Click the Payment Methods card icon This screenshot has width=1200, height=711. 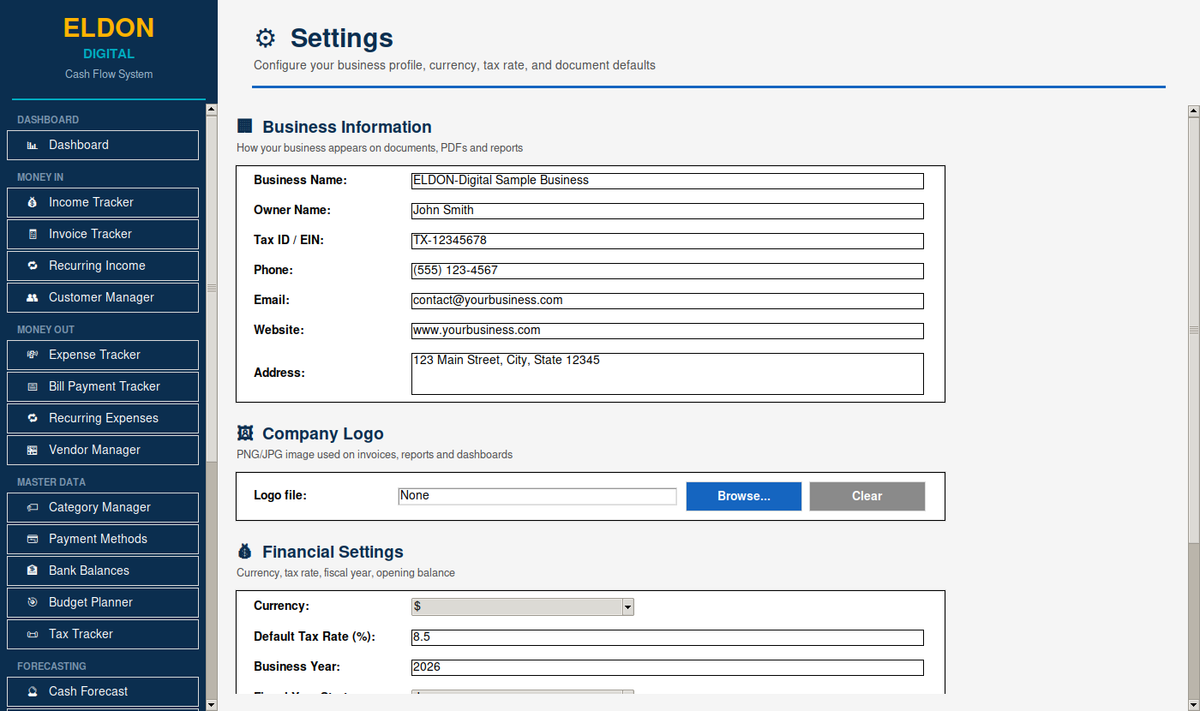[32, 540]
